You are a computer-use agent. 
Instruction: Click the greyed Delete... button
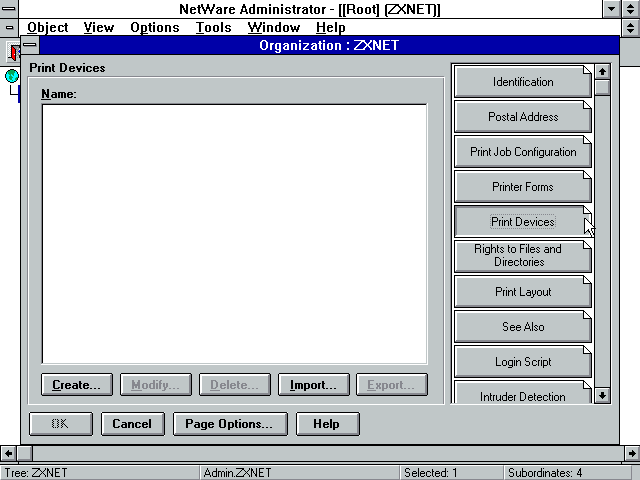click(x=235, y=384)
